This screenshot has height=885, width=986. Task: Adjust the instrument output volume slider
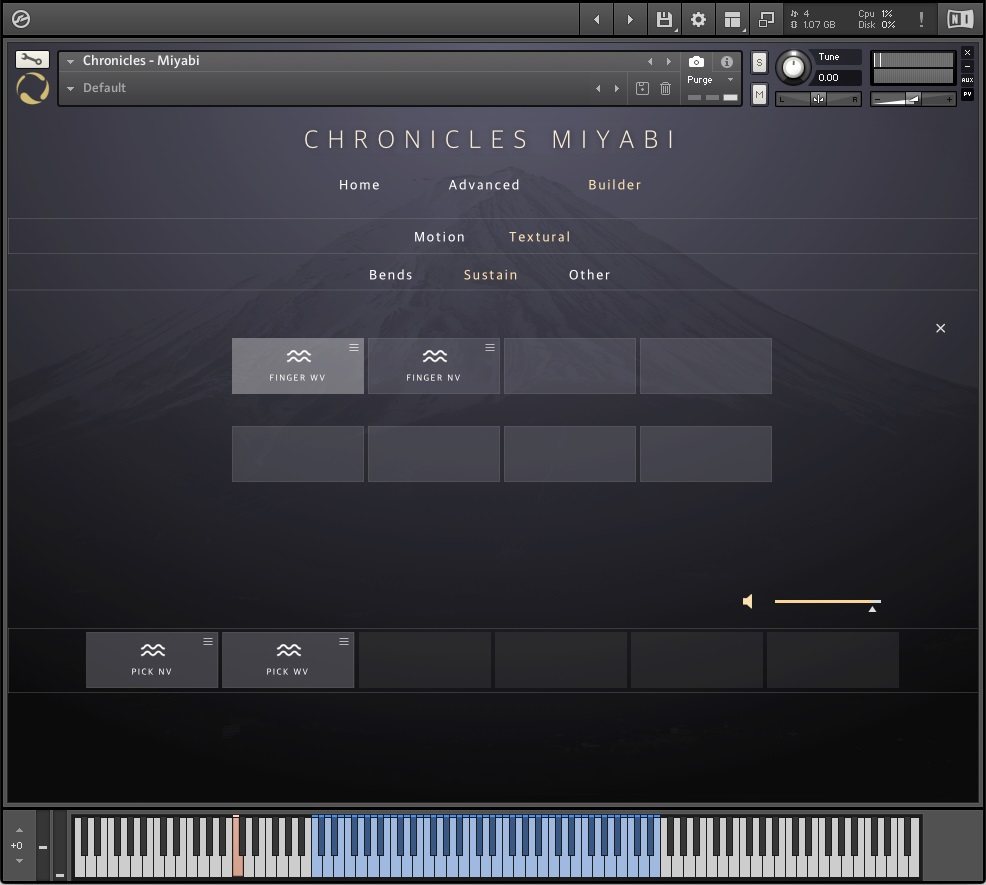point(913,99)
